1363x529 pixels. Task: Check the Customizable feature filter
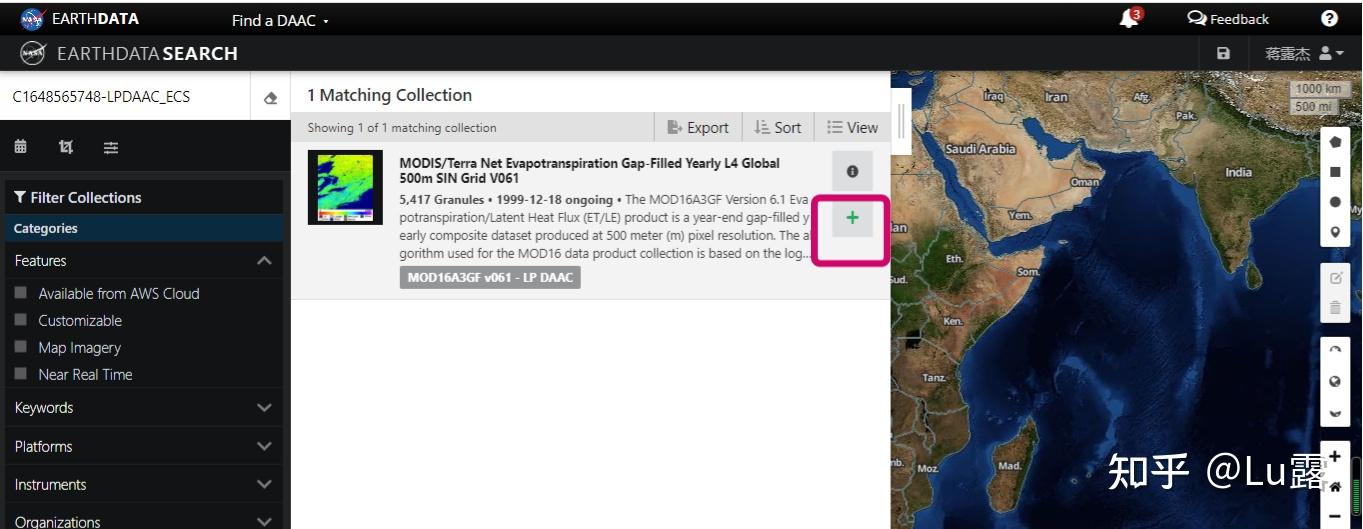coord(20,320)
